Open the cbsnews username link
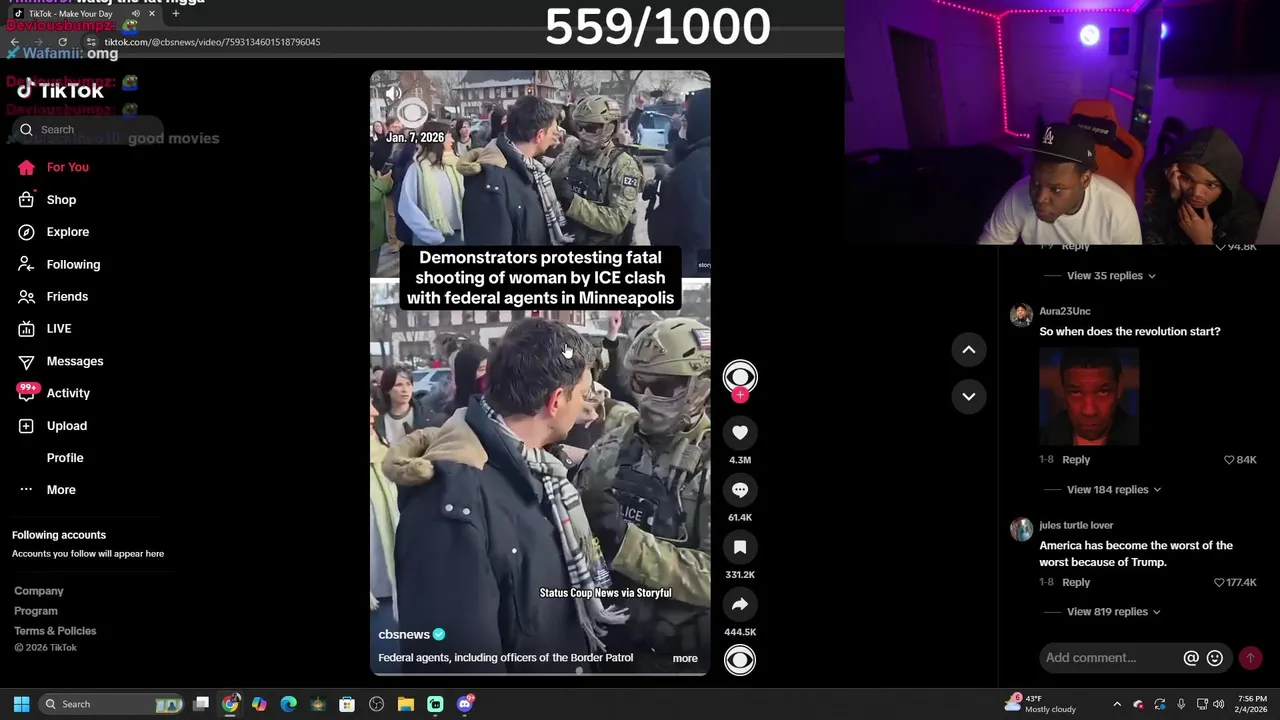Viewport: 1280px width, 720px height. [404, 634]
